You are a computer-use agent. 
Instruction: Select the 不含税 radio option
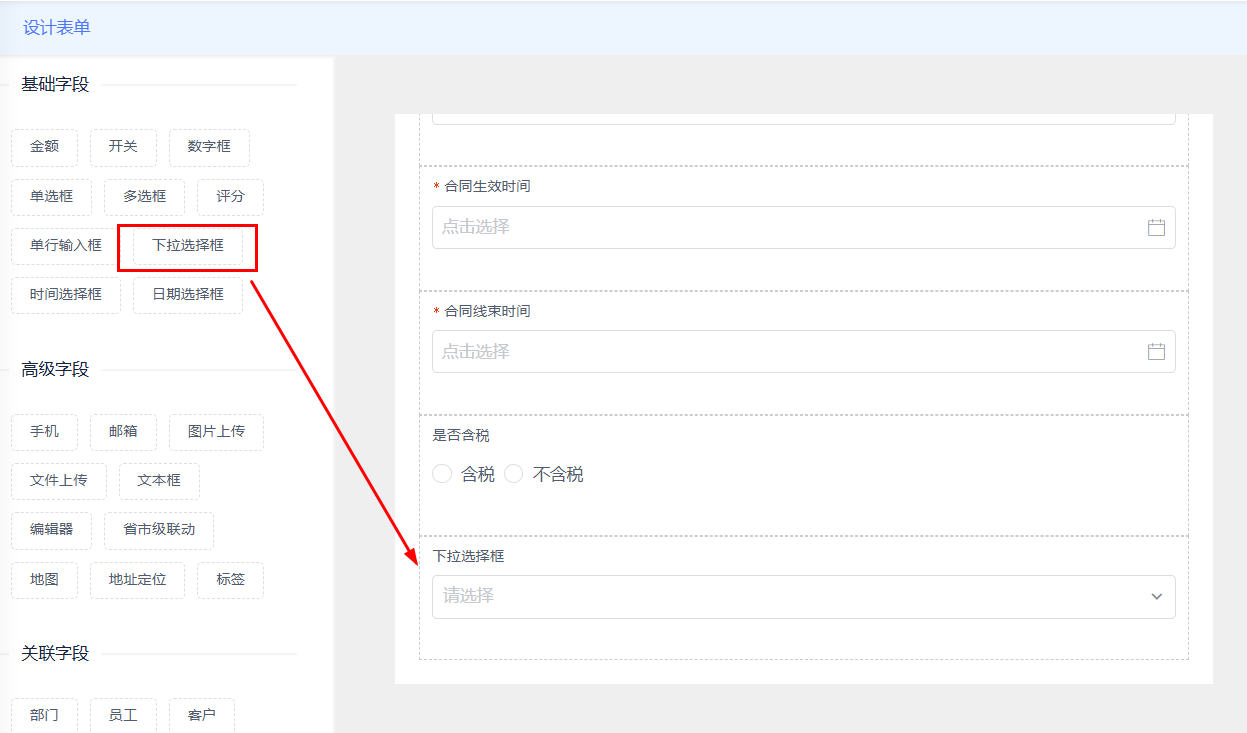[514, 474]
